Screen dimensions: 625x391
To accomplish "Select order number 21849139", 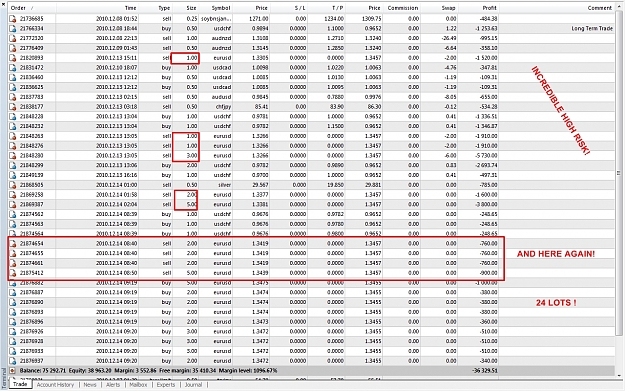I will pyautogui.click(x=31, y=175).
